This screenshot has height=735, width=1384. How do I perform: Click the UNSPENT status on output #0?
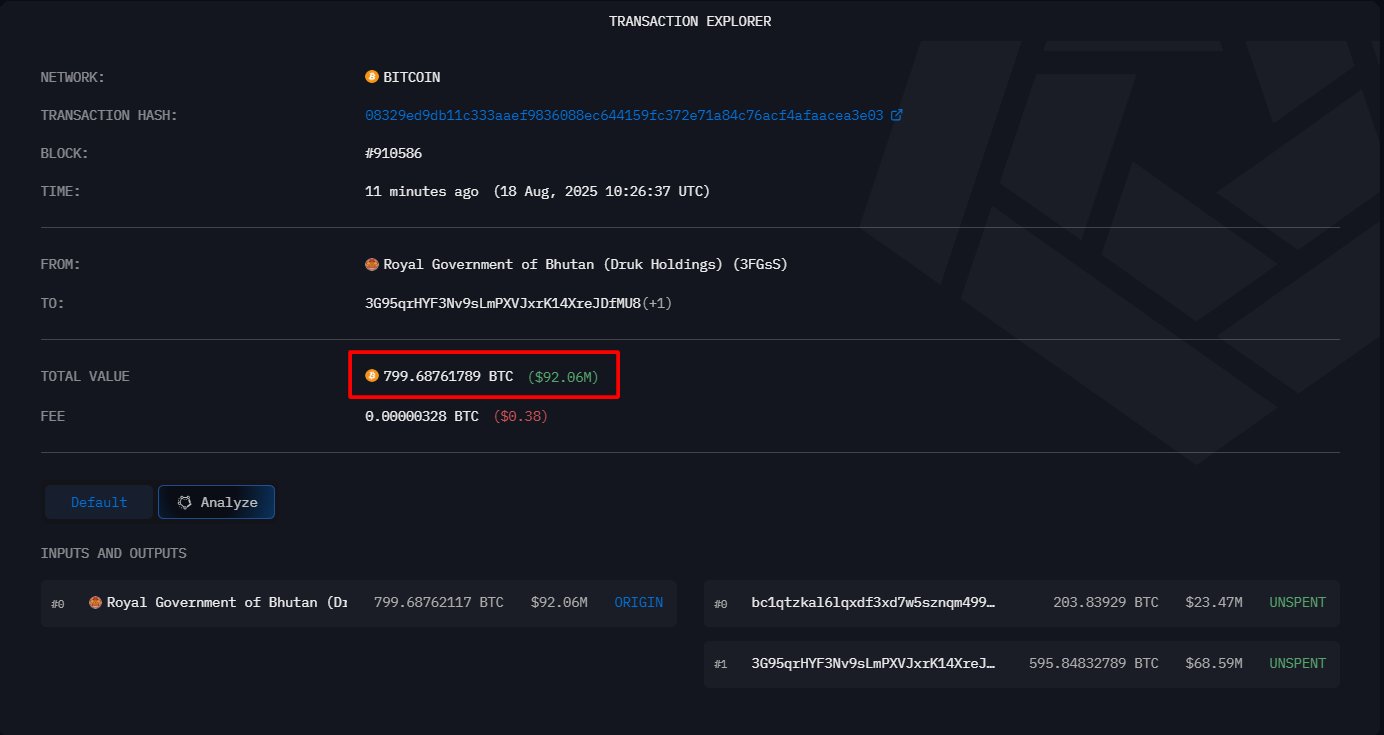(1297, 602)
